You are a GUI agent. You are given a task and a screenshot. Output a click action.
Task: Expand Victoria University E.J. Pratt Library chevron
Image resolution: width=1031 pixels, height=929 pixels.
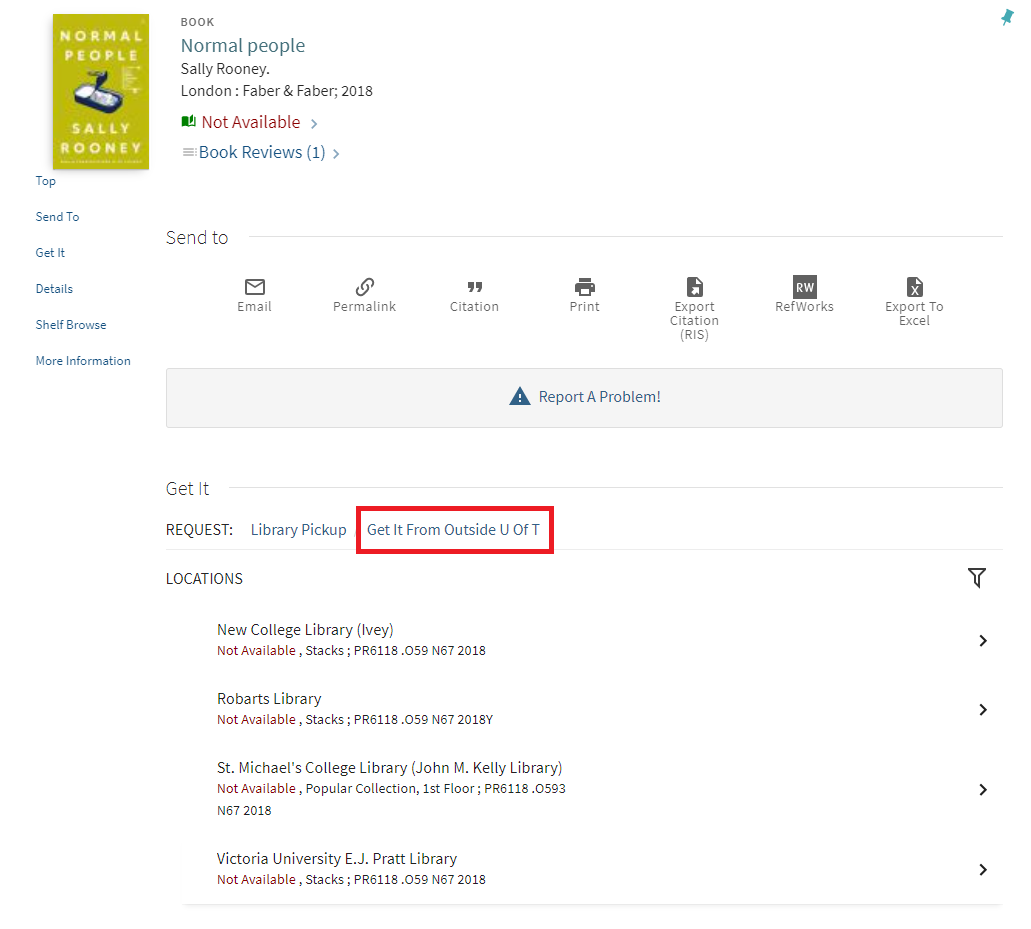pos(983,870)
